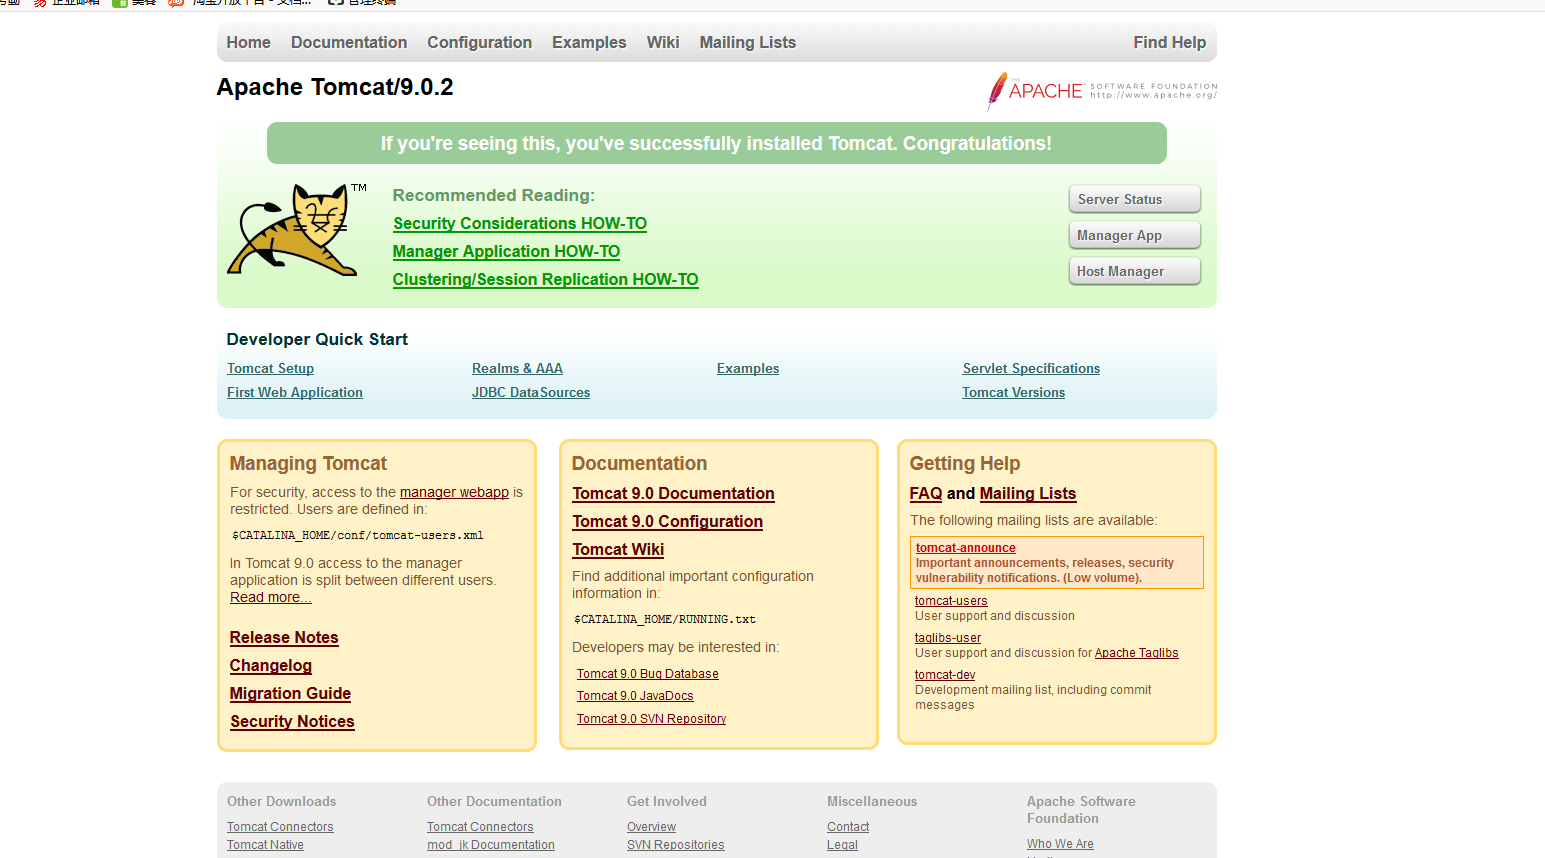Image resolution: width=1545 pixels, height=858 pixels.
Task: Open the Documentation nav item
Action: click(x=349, y=42)
